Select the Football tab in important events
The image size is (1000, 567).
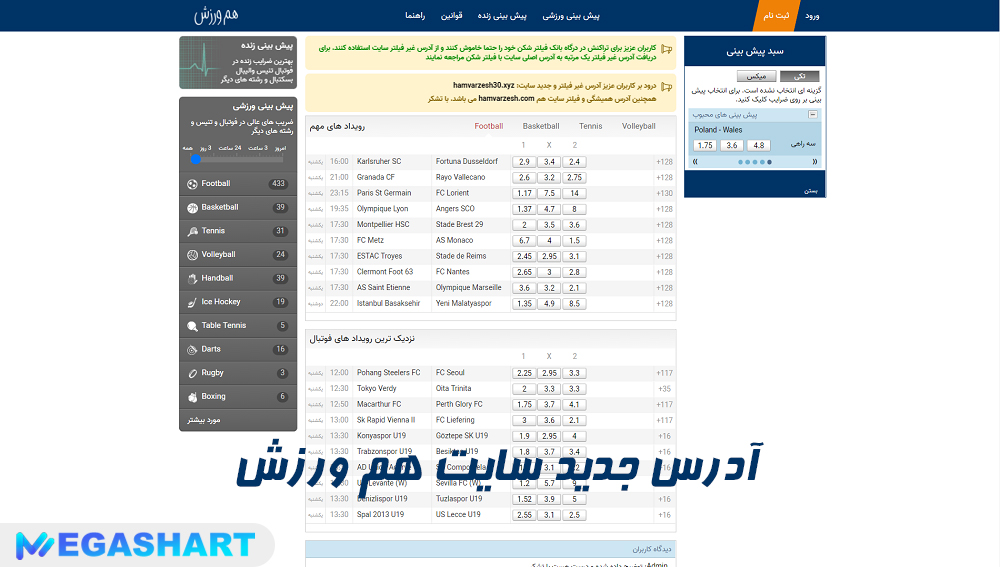pos(489,126)
